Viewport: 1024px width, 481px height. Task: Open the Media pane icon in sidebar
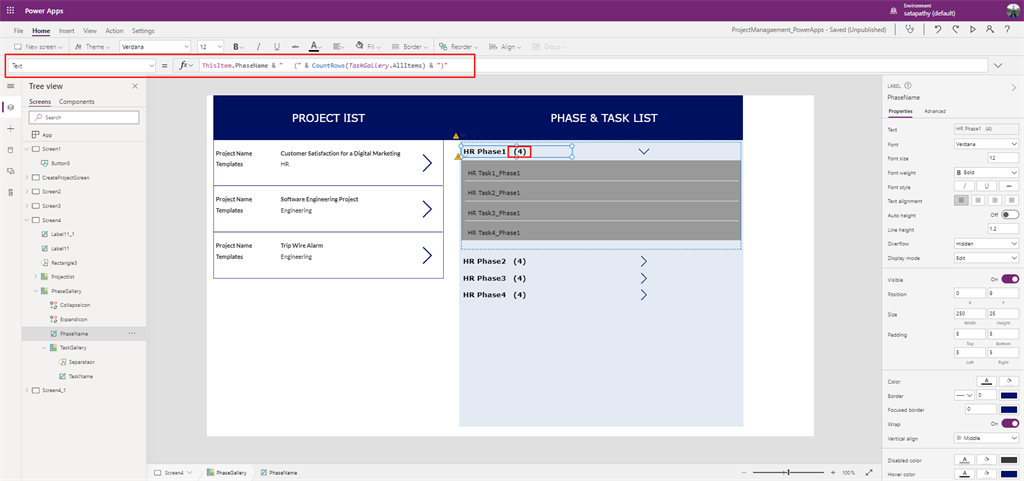click(x=10, y=171)
